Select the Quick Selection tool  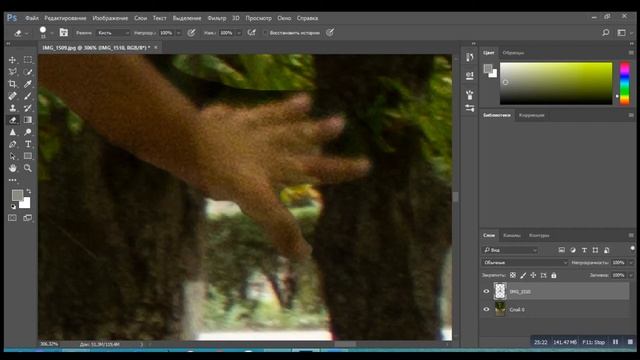click(28, 72)
